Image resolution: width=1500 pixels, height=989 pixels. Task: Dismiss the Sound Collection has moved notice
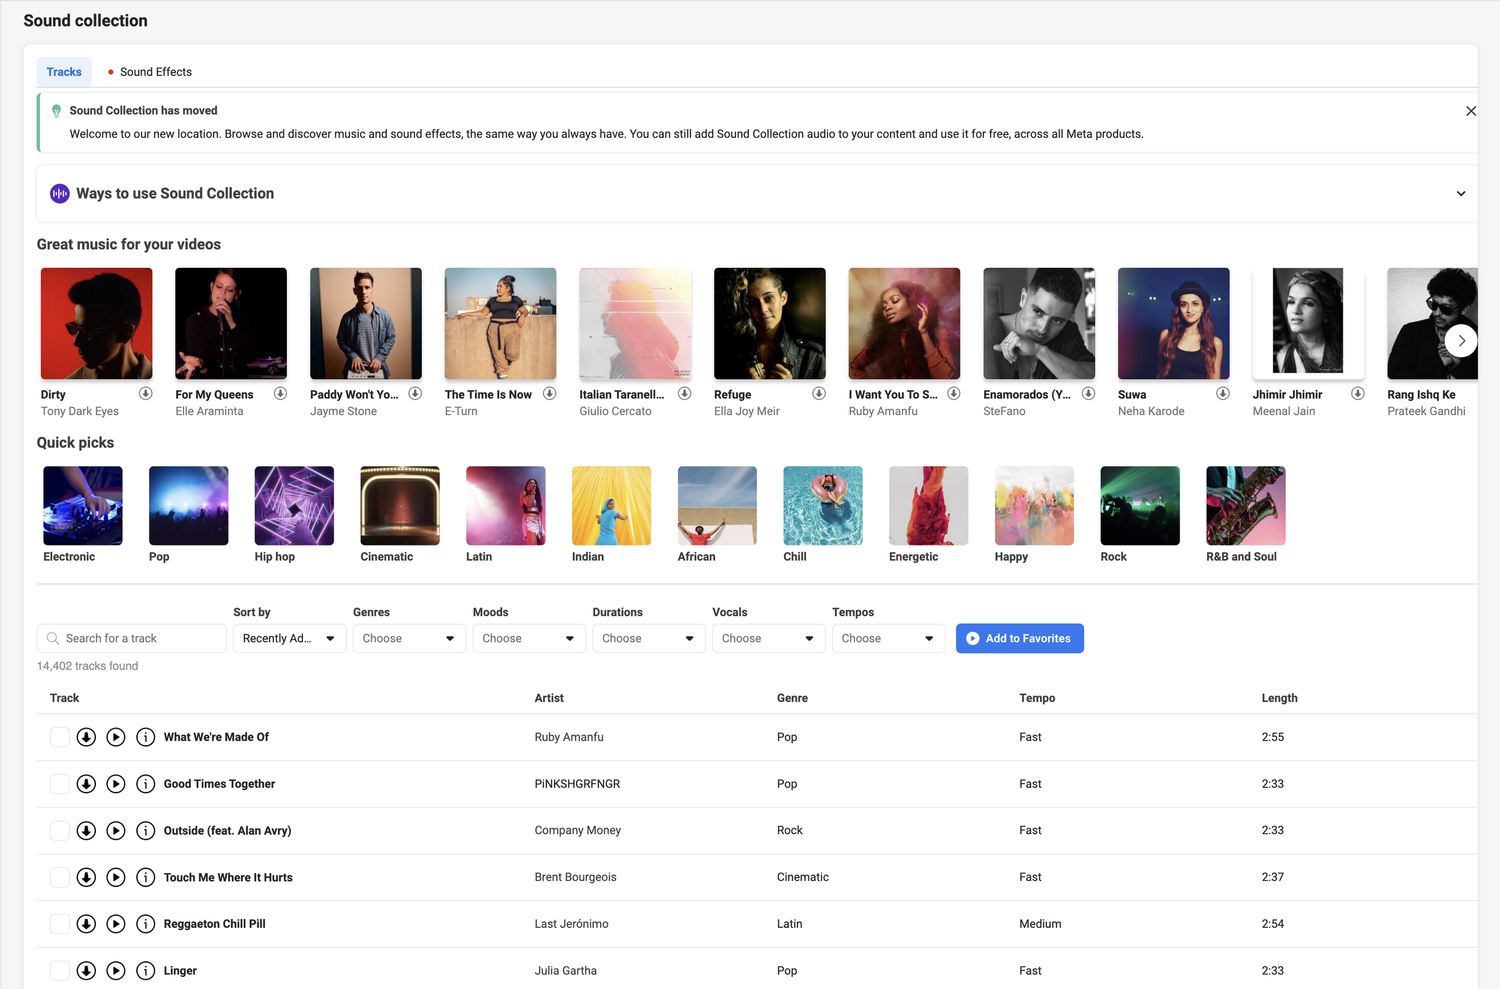click(x=1471, y=111)
